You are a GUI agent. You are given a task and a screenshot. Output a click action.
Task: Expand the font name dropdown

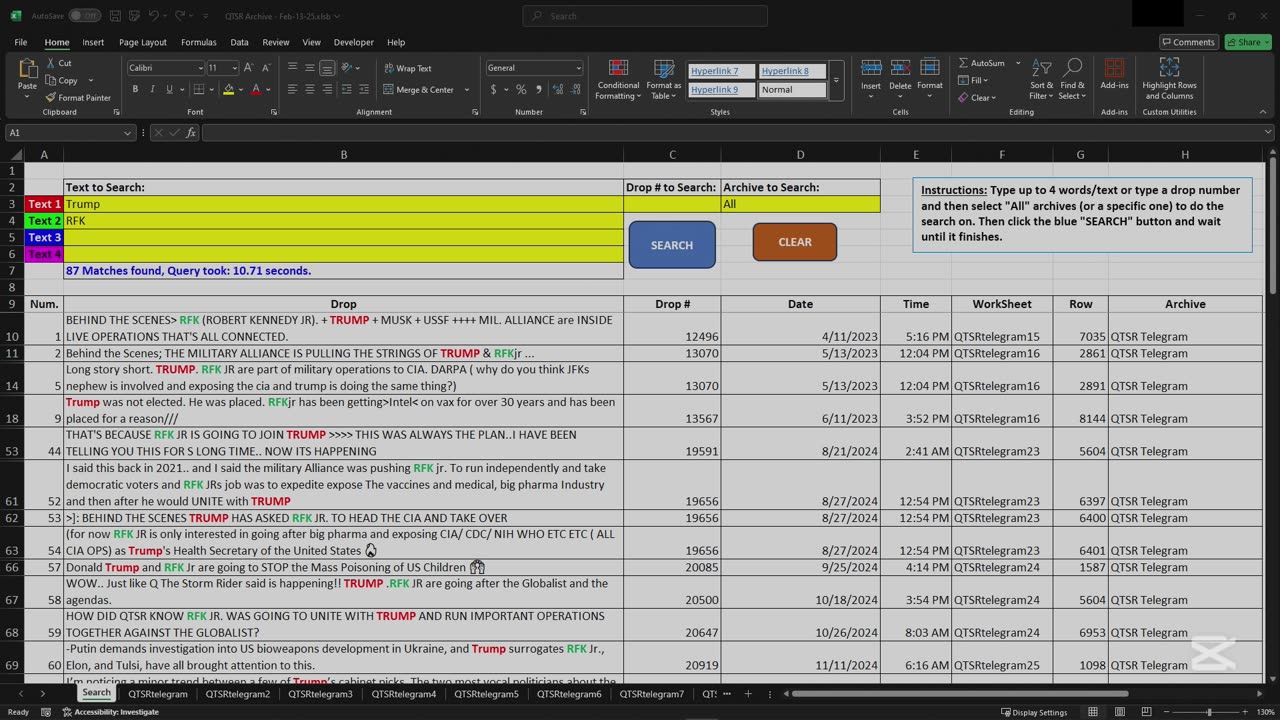(x=198, y=68)
